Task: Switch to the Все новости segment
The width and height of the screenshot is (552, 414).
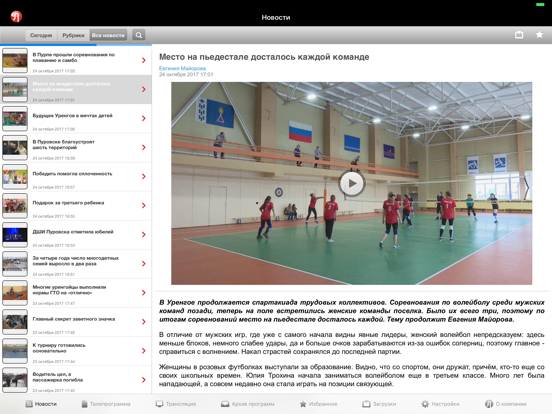Action: [108, 35]
